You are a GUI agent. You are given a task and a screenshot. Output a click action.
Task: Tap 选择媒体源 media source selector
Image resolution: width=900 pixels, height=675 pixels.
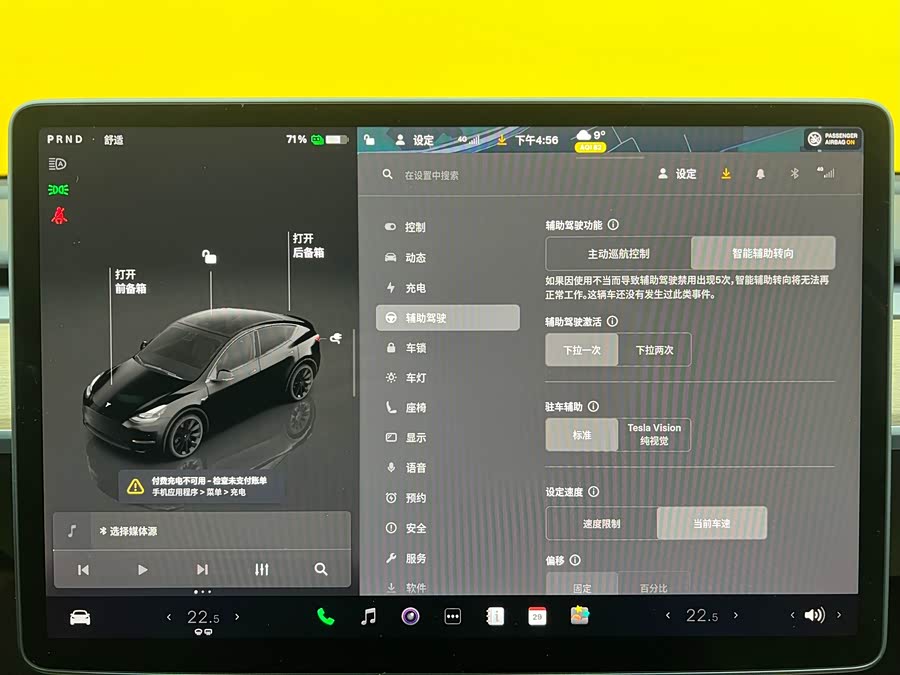coord(201,531)
